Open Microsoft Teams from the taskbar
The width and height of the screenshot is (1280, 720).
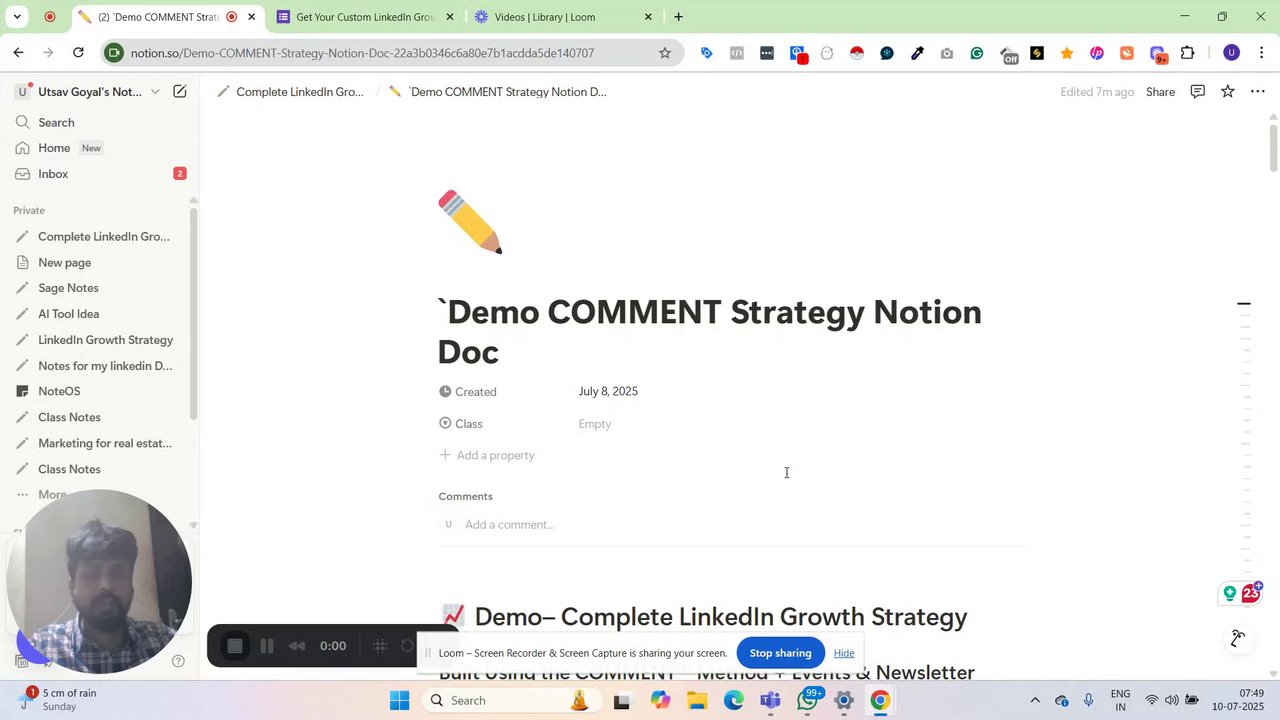[770, 700]
